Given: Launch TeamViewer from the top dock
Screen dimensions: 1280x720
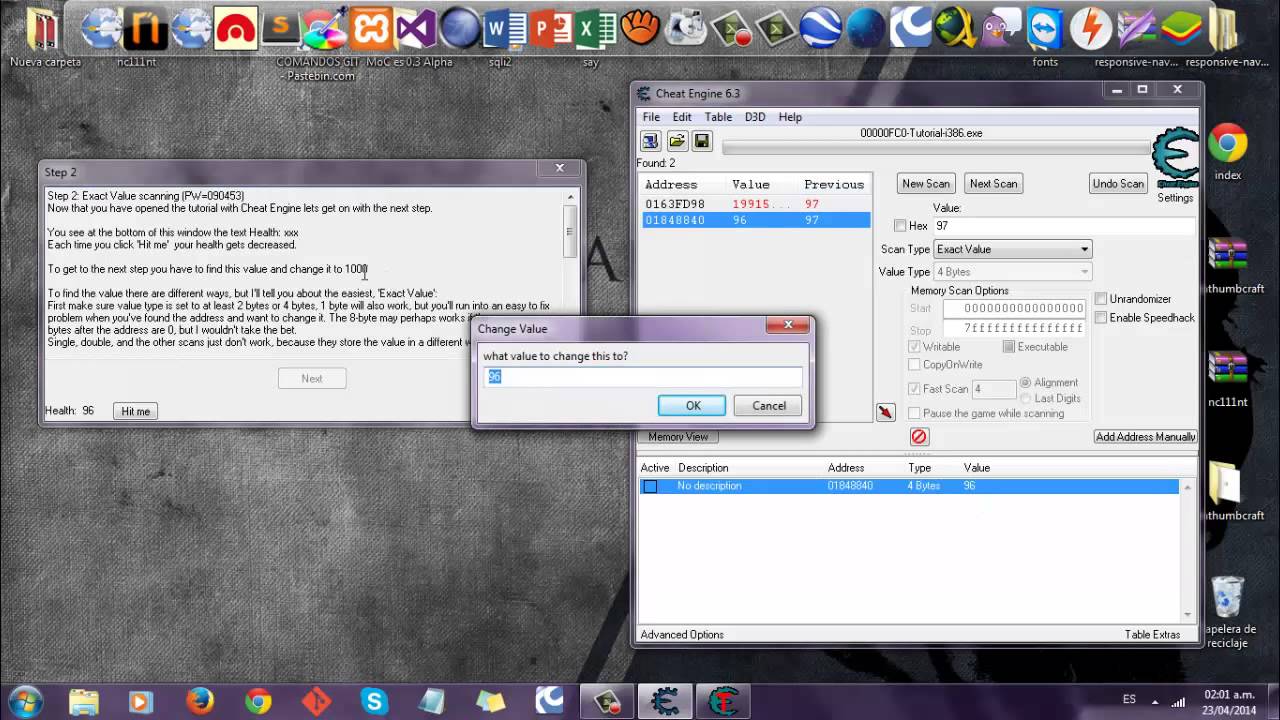Looking at the screenshot, I should point(1046,29).
